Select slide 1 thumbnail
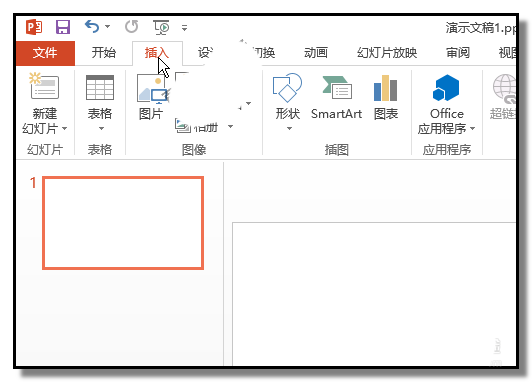 click(x=123, y=223)
